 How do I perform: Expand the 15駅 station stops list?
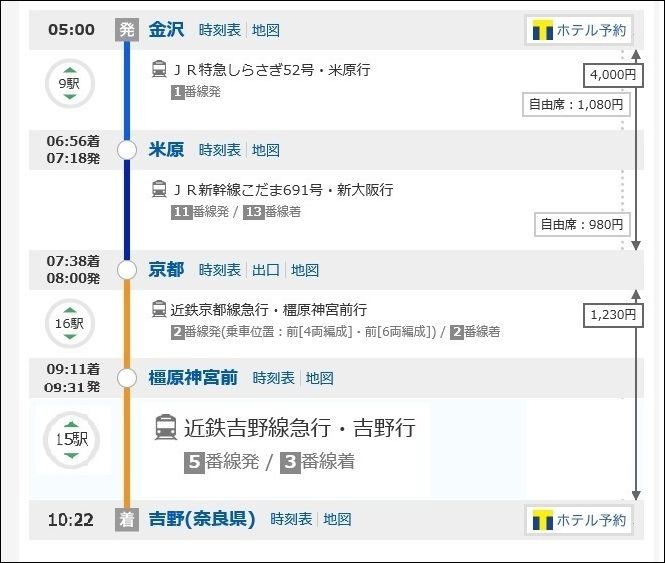[69, 438]
